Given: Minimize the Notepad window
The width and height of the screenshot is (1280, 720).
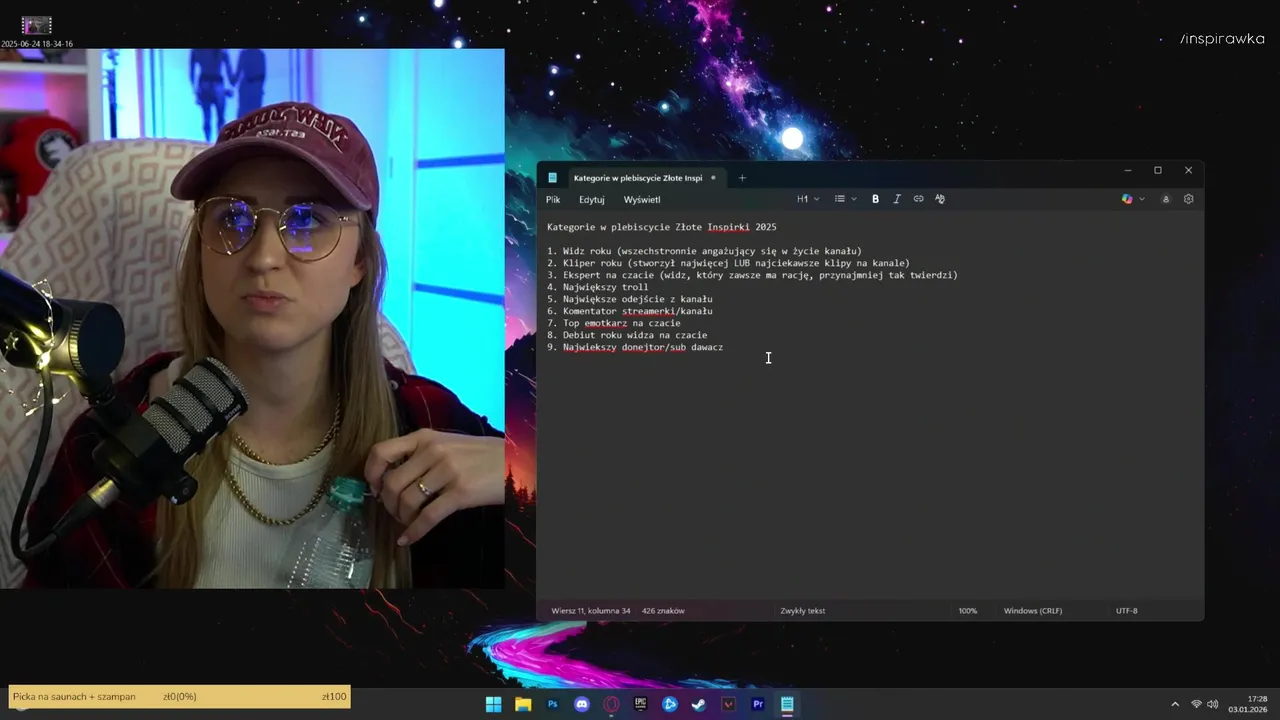Looking at the screenshot, I should tap(1128, 170).
